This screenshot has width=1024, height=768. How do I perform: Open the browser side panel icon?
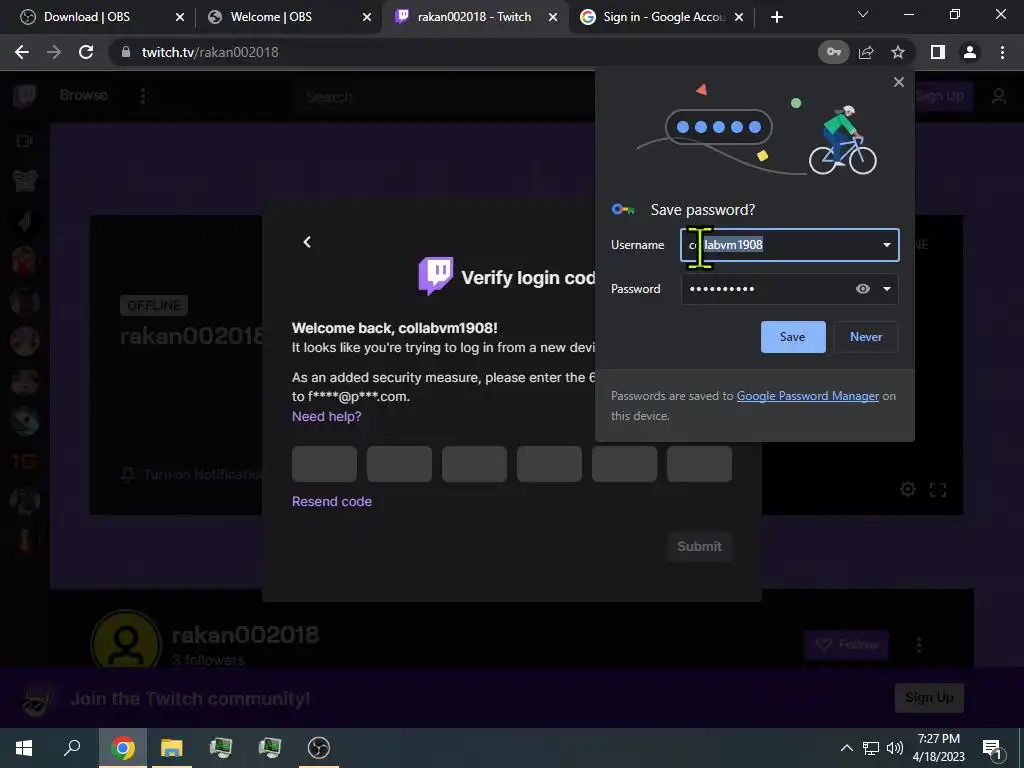pos(938,52)
